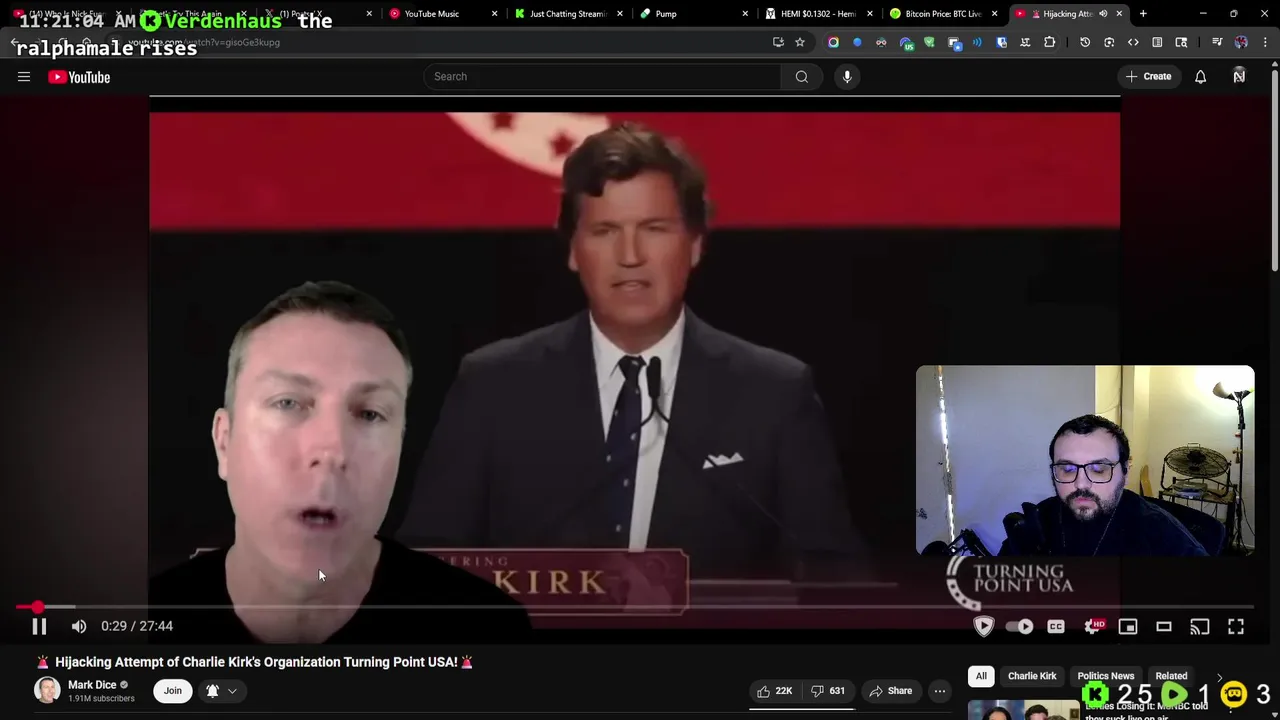Switch to theater mode
1280x720 pixels.
tap(1164, 626)
